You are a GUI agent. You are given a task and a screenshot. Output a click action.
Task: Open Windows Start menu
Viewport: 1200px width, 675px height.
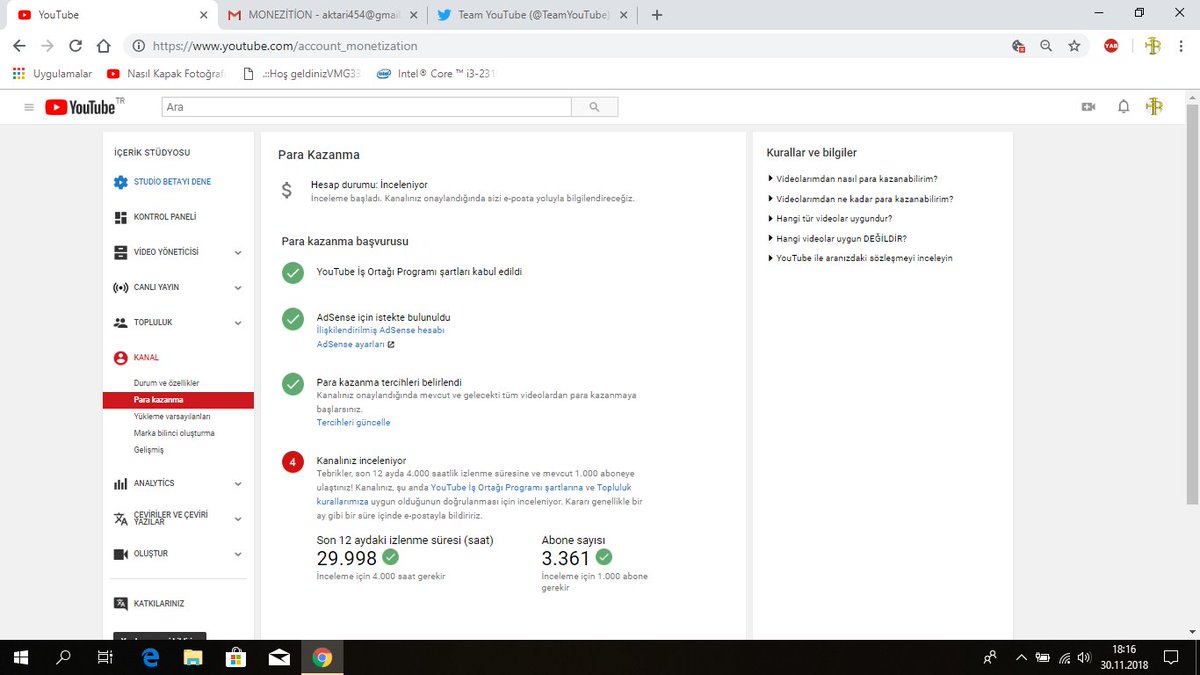(x=20, y=657)
